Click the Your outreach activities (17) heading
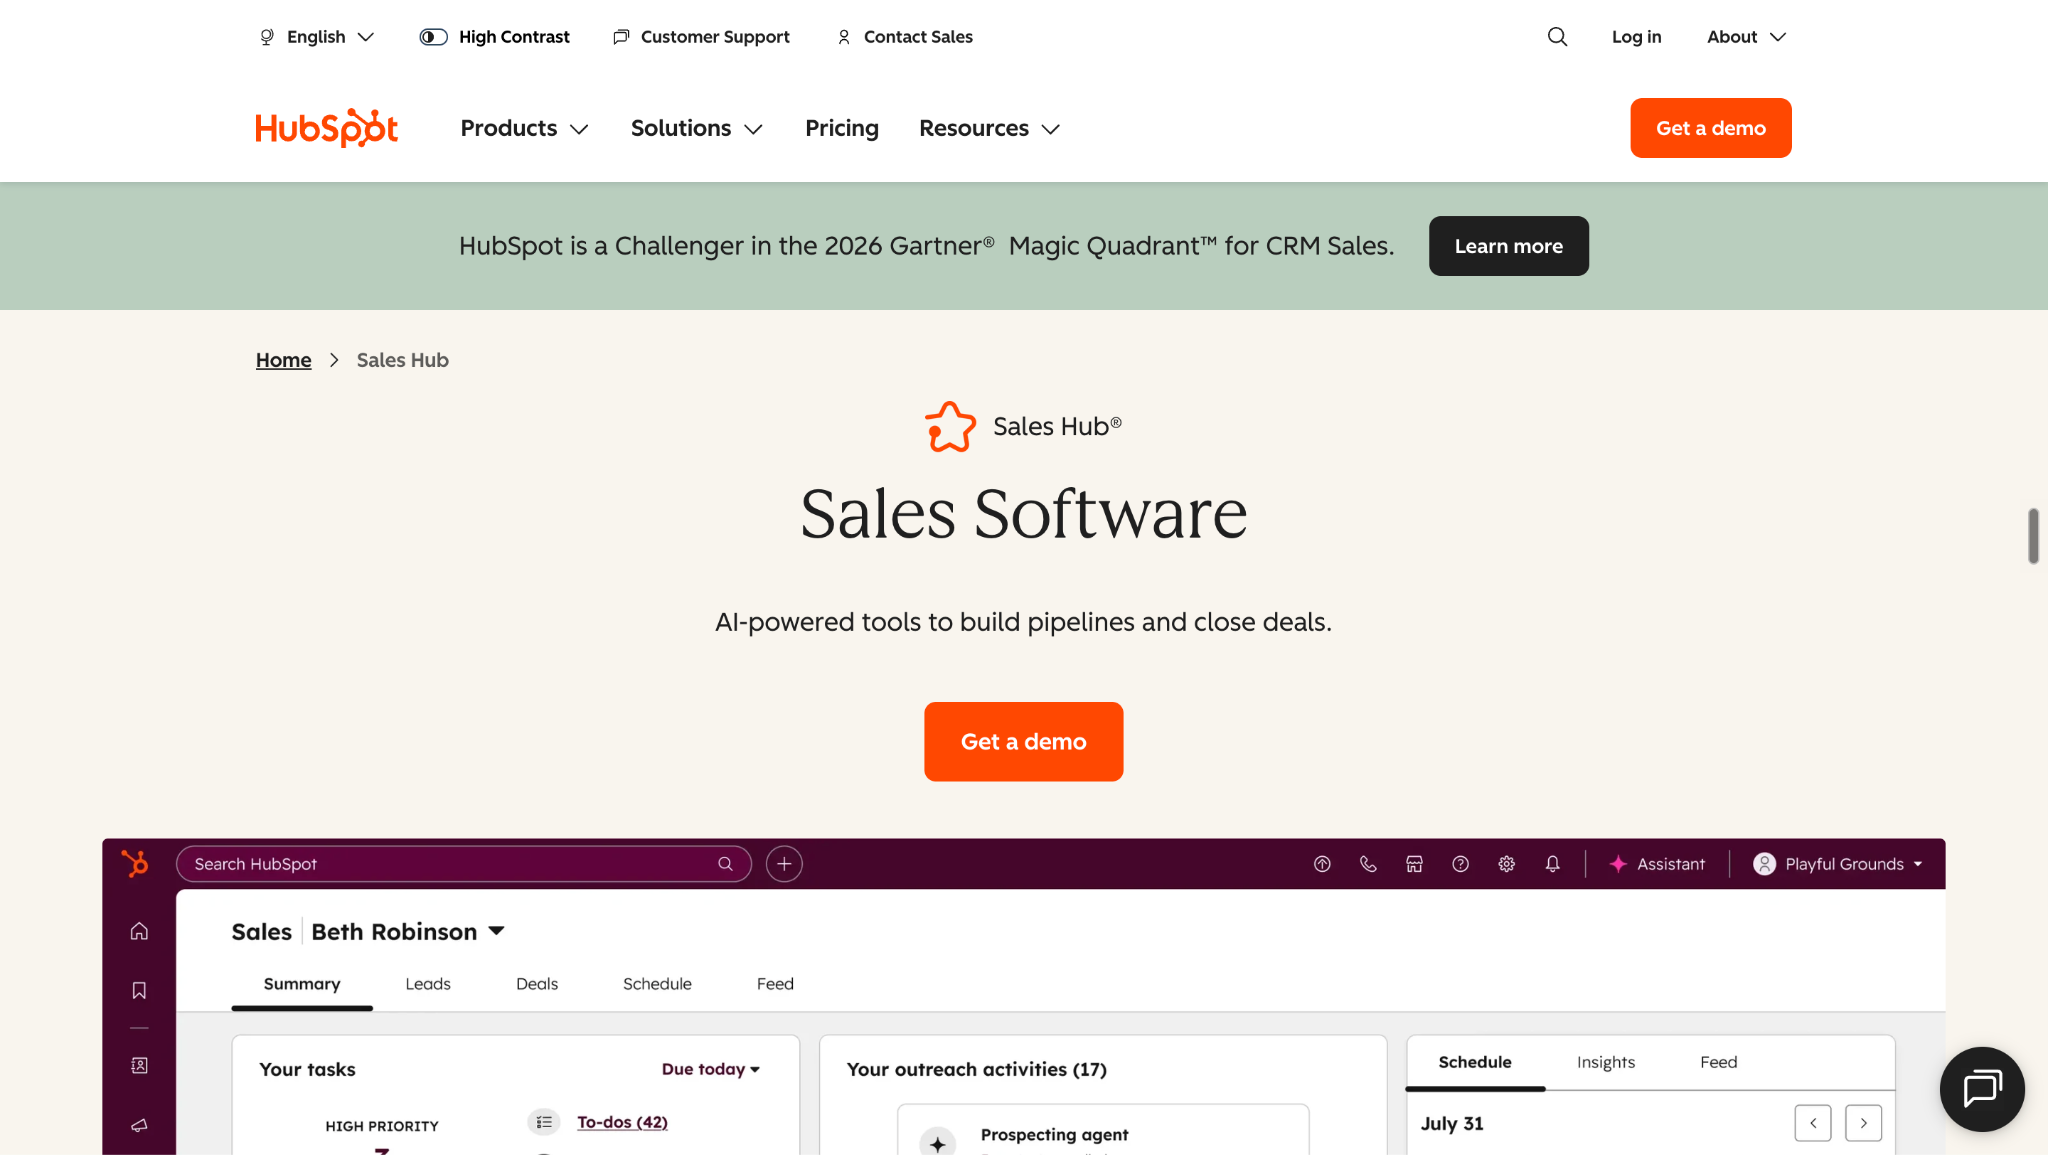This screenshot has width=2048, height=1155. tap(977, 1069)
